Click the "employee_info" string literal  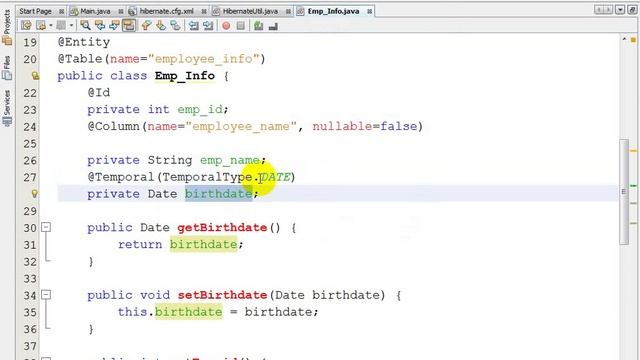tap(204, 59)
